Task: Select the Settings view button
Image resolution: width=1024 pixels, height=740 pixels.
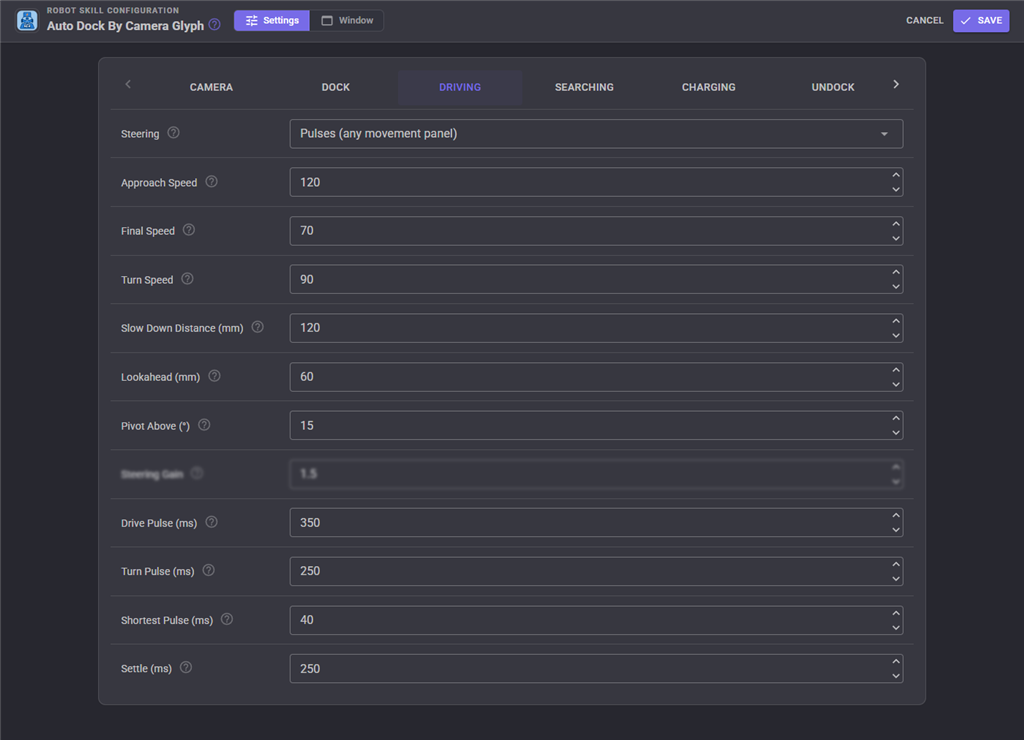Action: (x=272, y=21)
